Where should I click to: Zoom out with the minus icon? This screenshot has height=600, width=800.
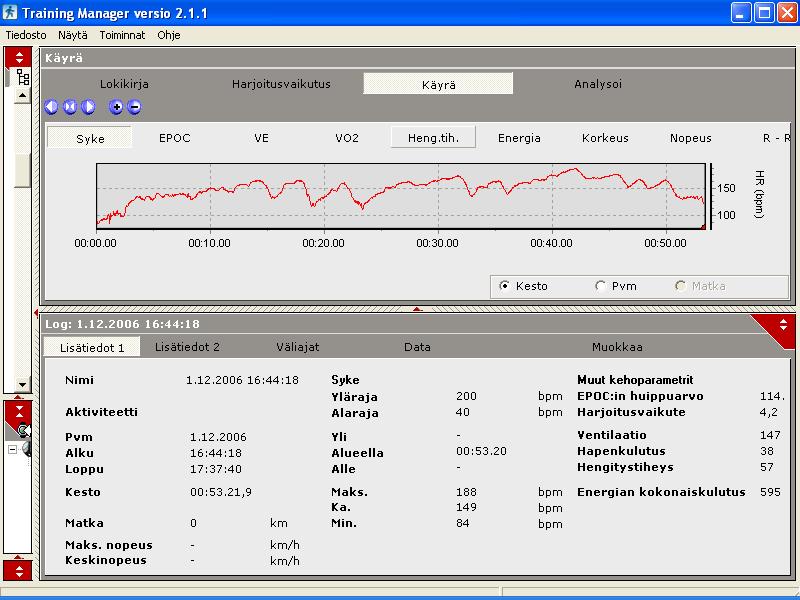134,107
